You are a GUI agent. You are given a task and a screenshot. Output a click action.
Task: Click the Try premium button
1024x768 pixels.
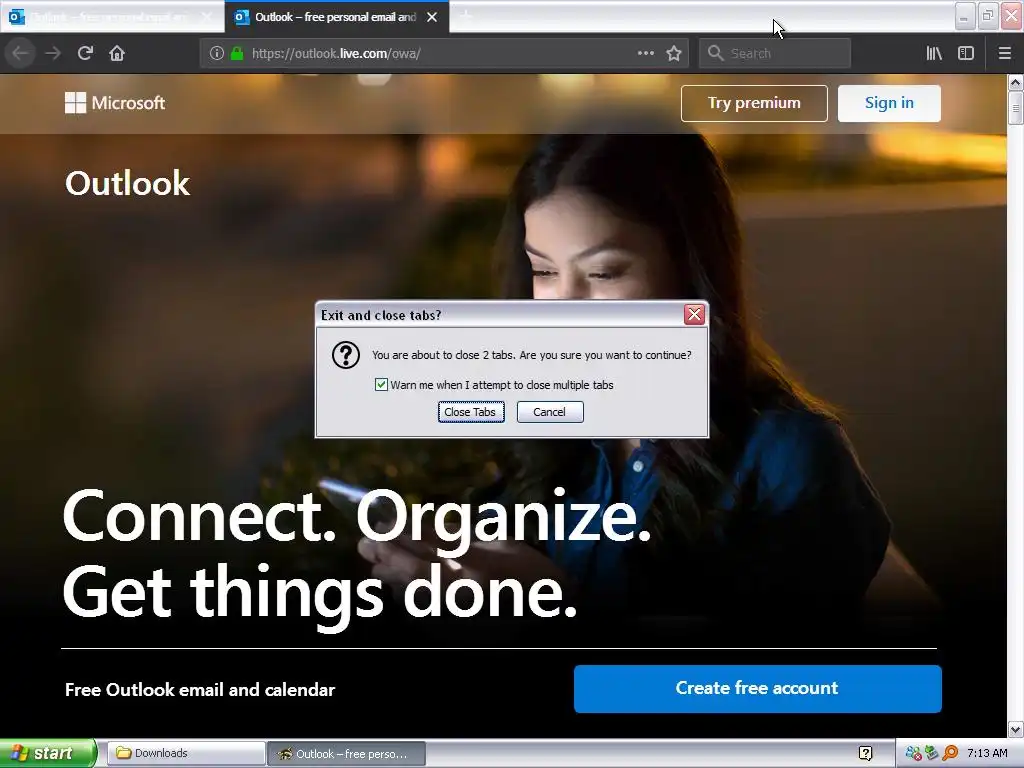click(x=754, y=103)
